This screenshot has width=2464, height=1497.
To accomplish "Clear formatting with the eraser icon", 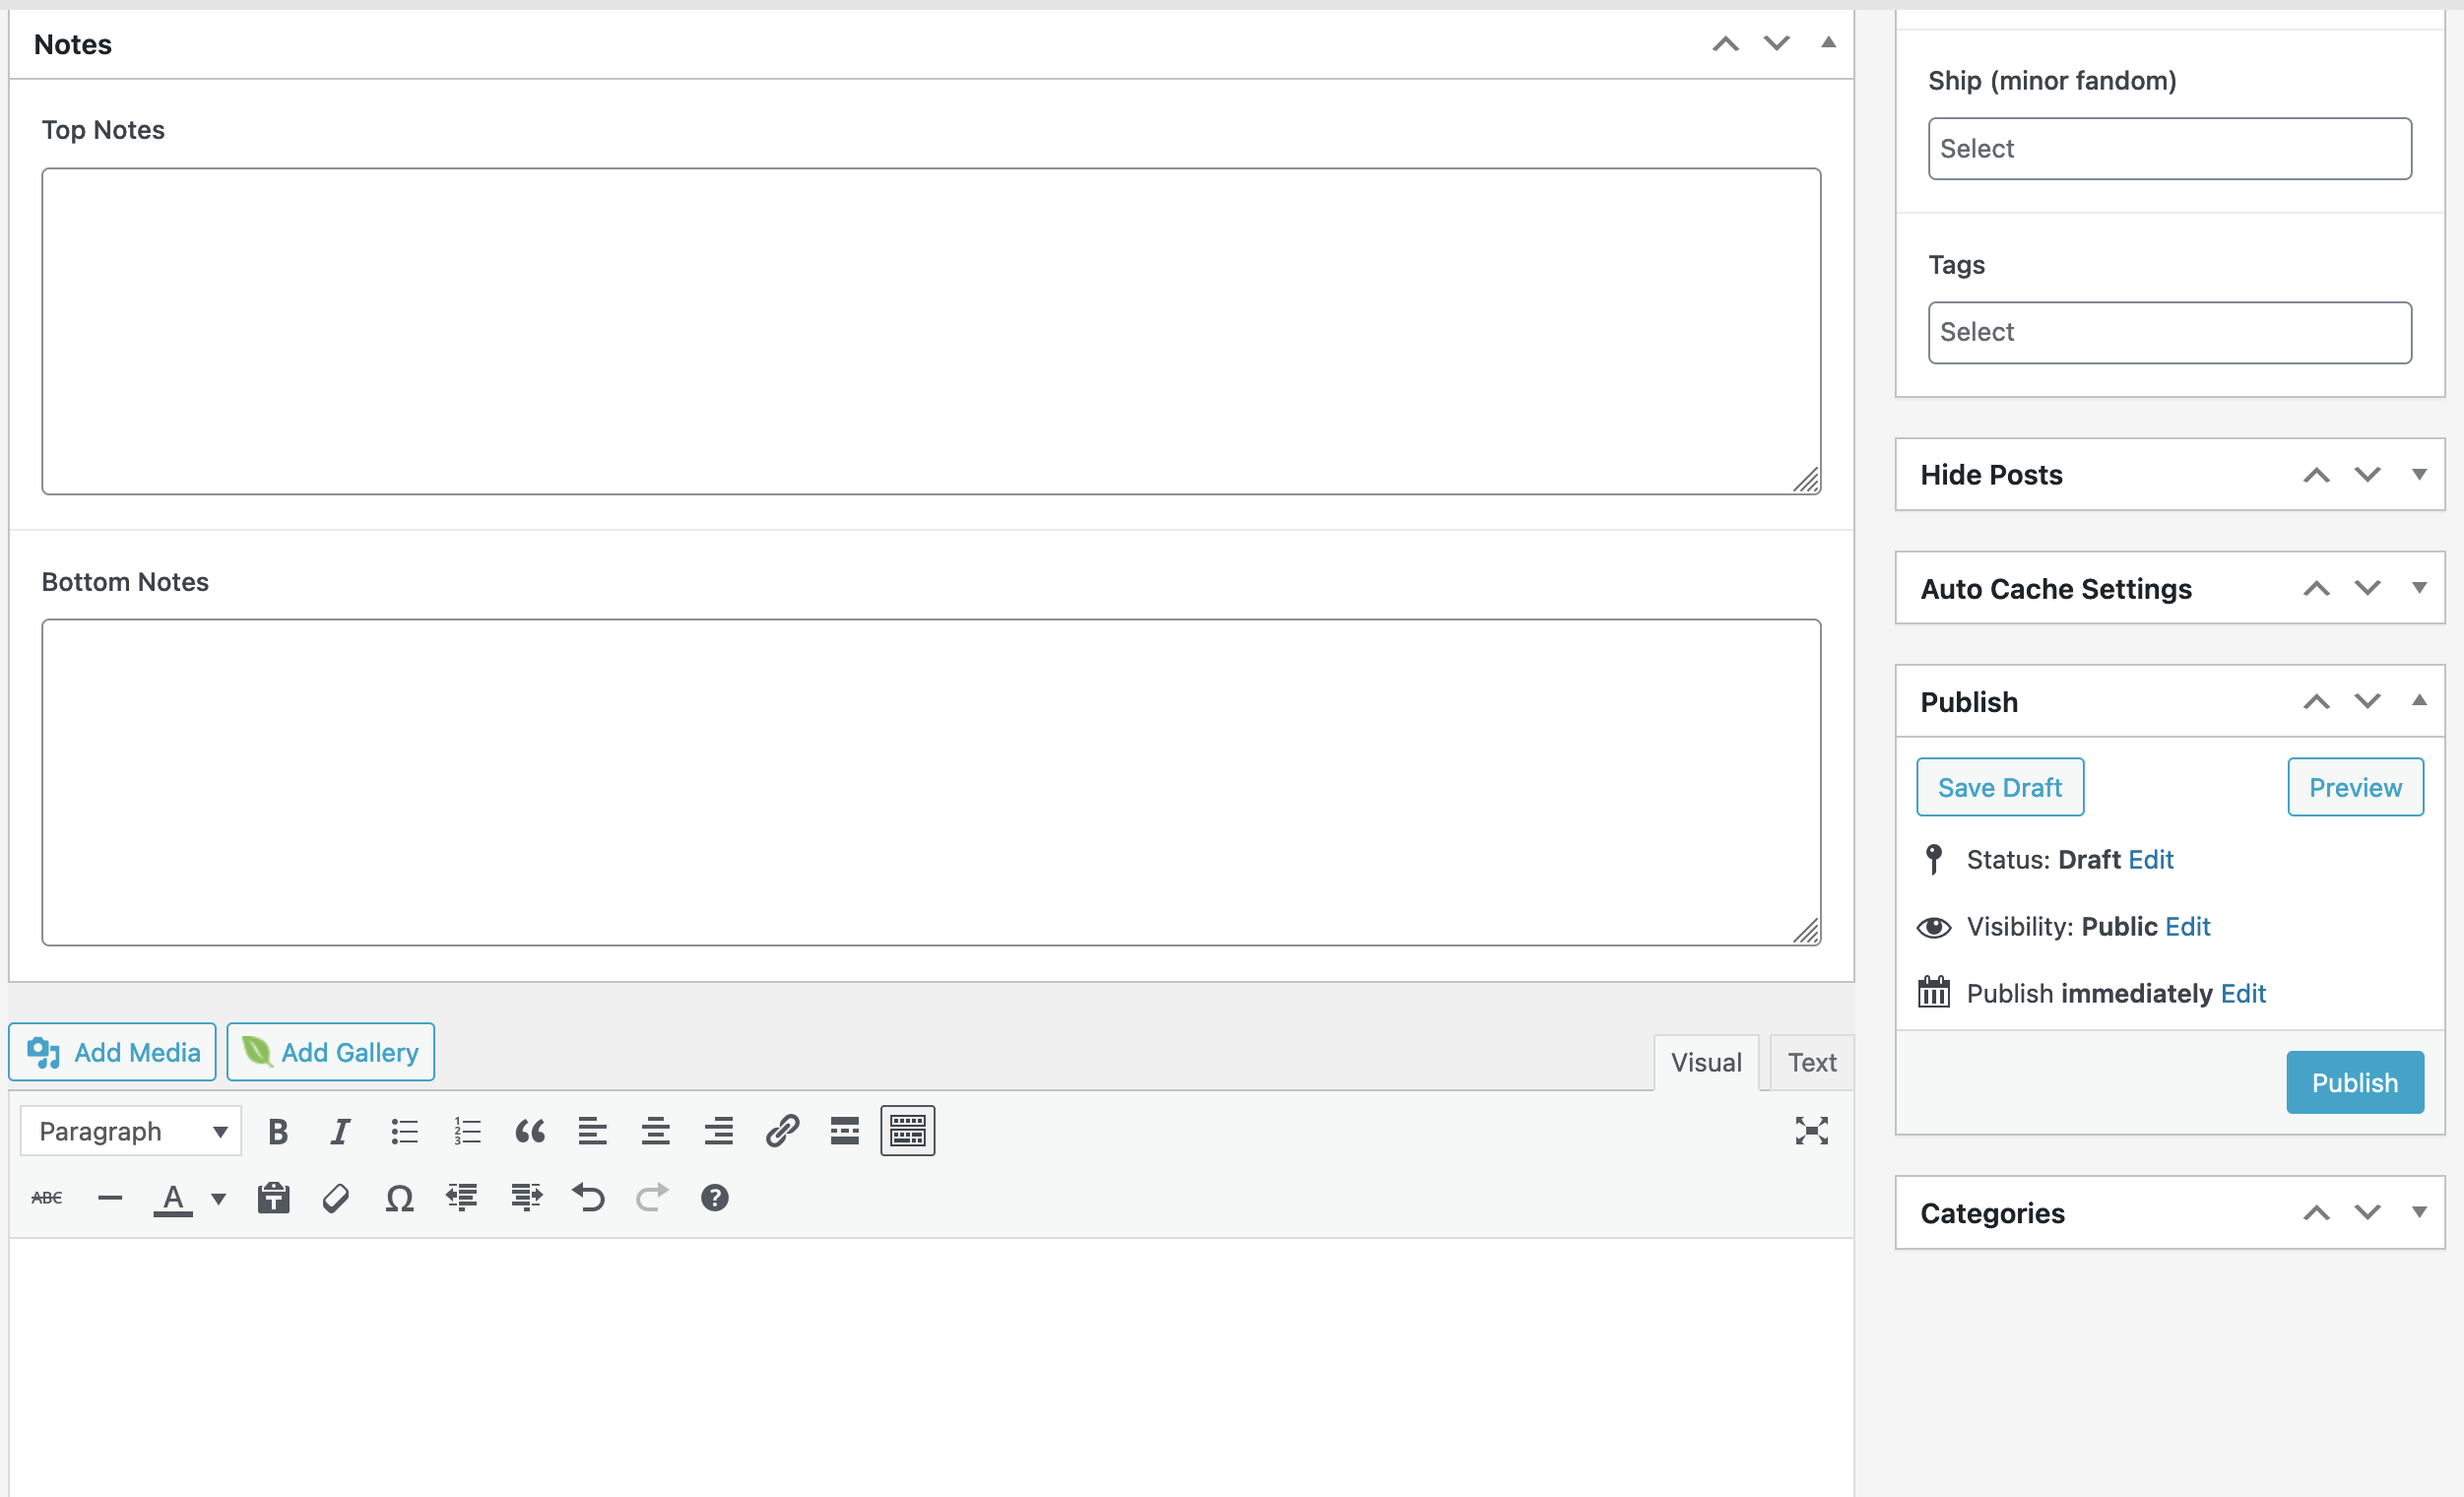I will pyautogui.click(x=336, y=1197).
